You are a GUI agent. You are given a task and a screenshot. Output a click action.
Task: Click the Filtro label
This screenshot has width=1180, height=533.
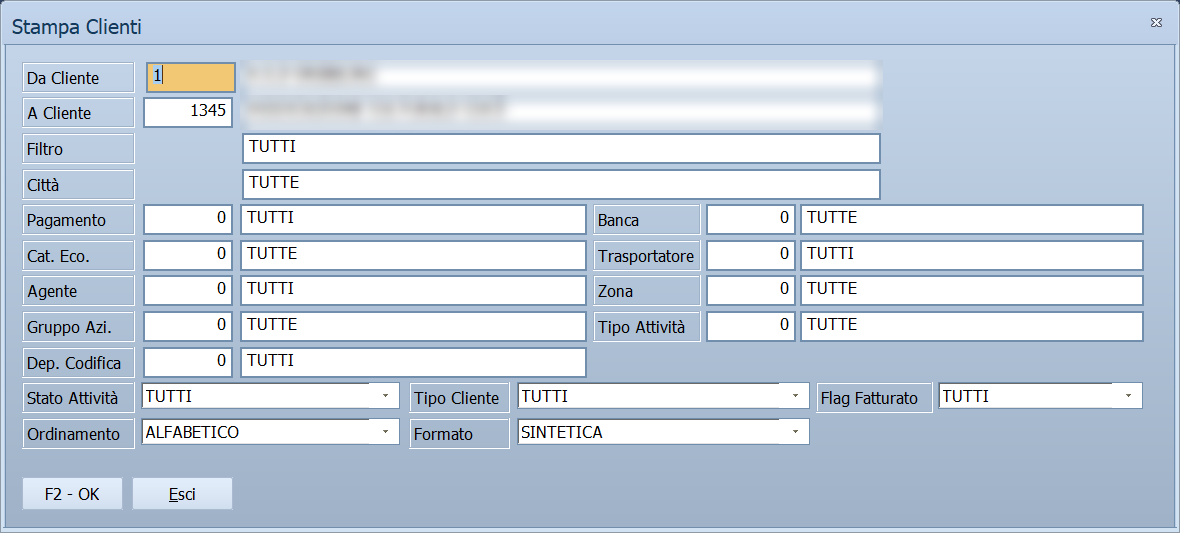78,149
